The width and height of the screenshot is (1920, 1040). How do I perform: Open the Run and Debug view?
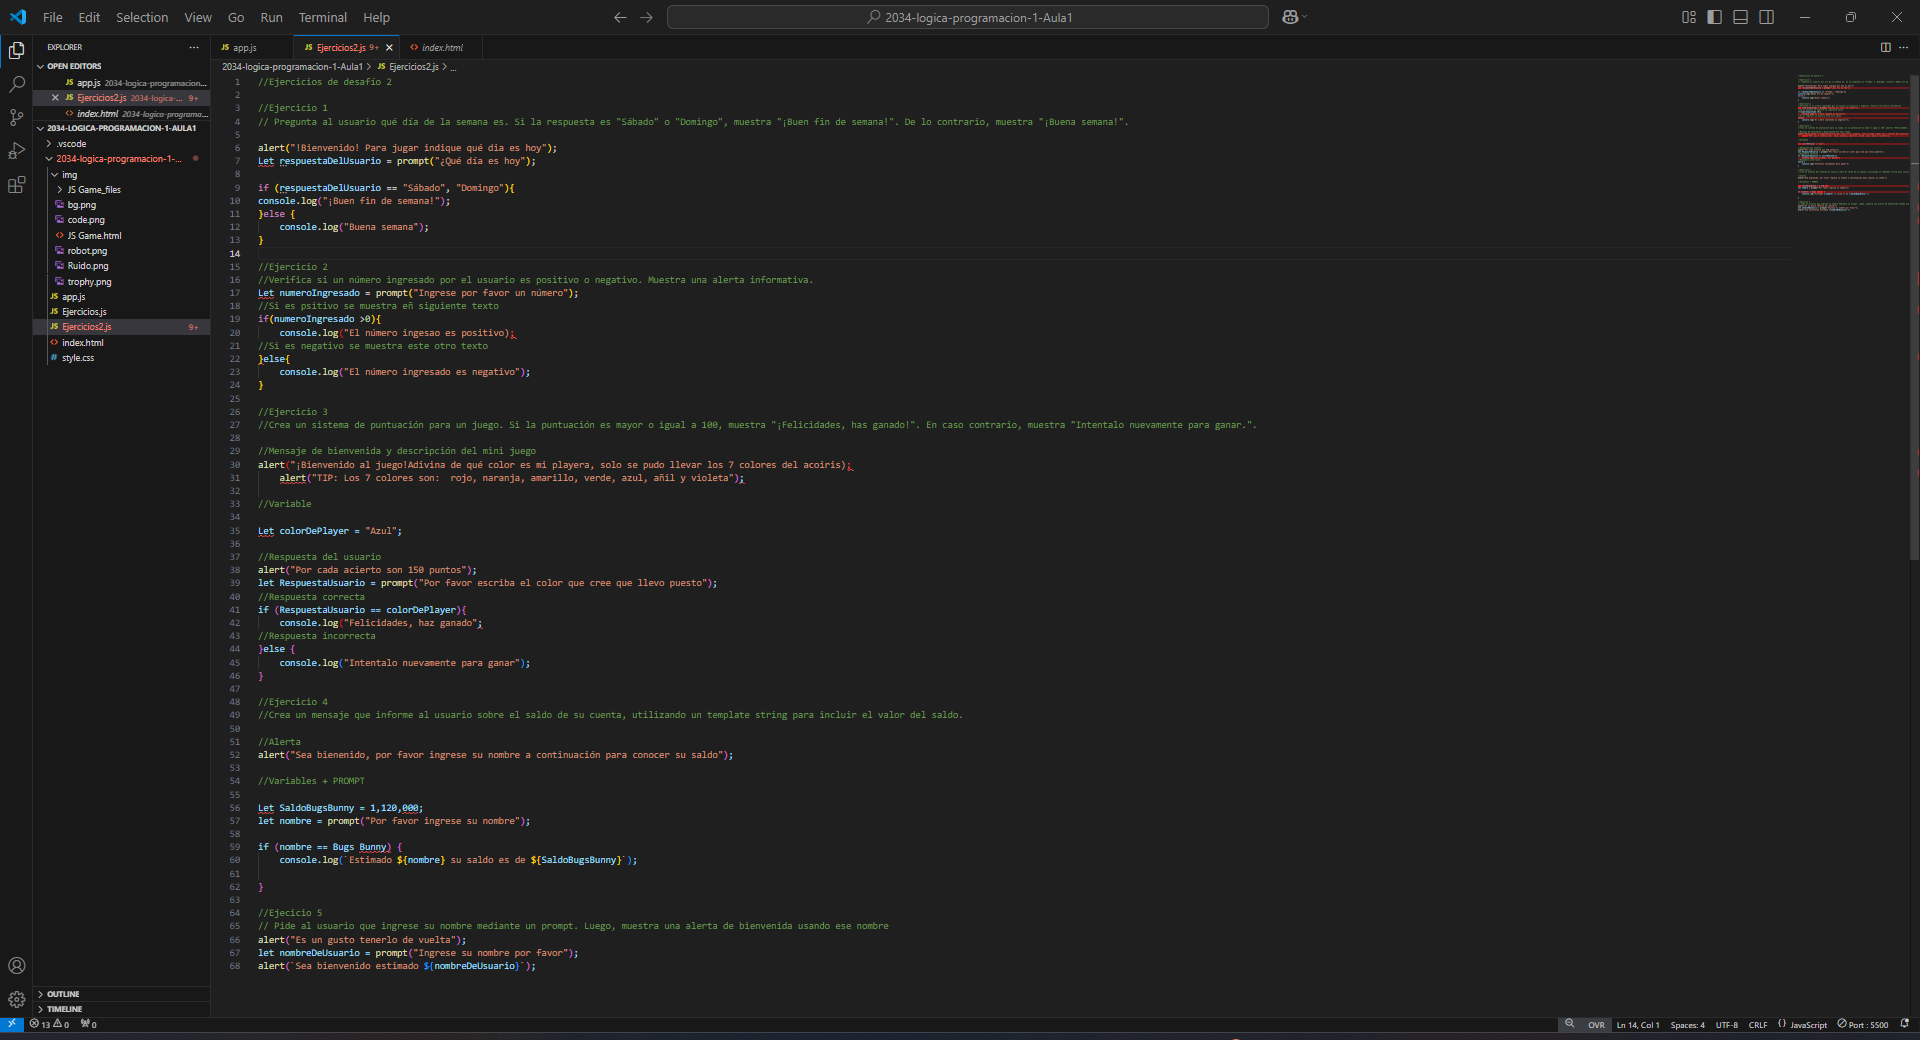tap(16, 152)
